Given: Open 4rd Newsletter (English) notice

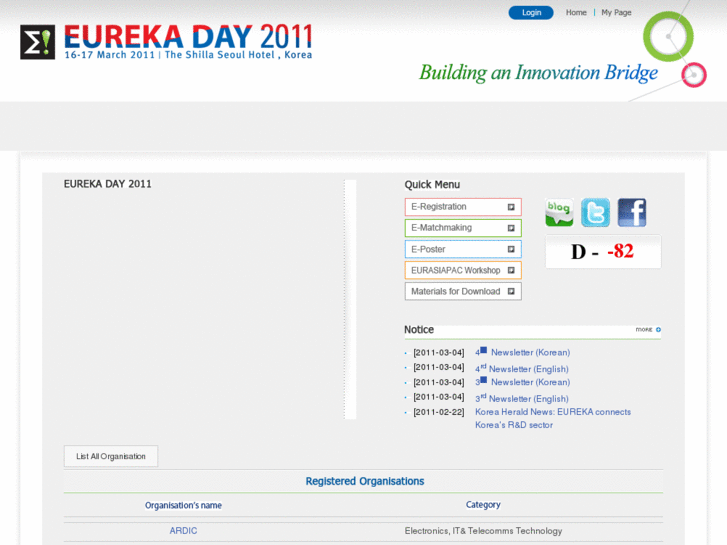Looking at the screenshot, I should pyautogui.click(x=522, y=368).
